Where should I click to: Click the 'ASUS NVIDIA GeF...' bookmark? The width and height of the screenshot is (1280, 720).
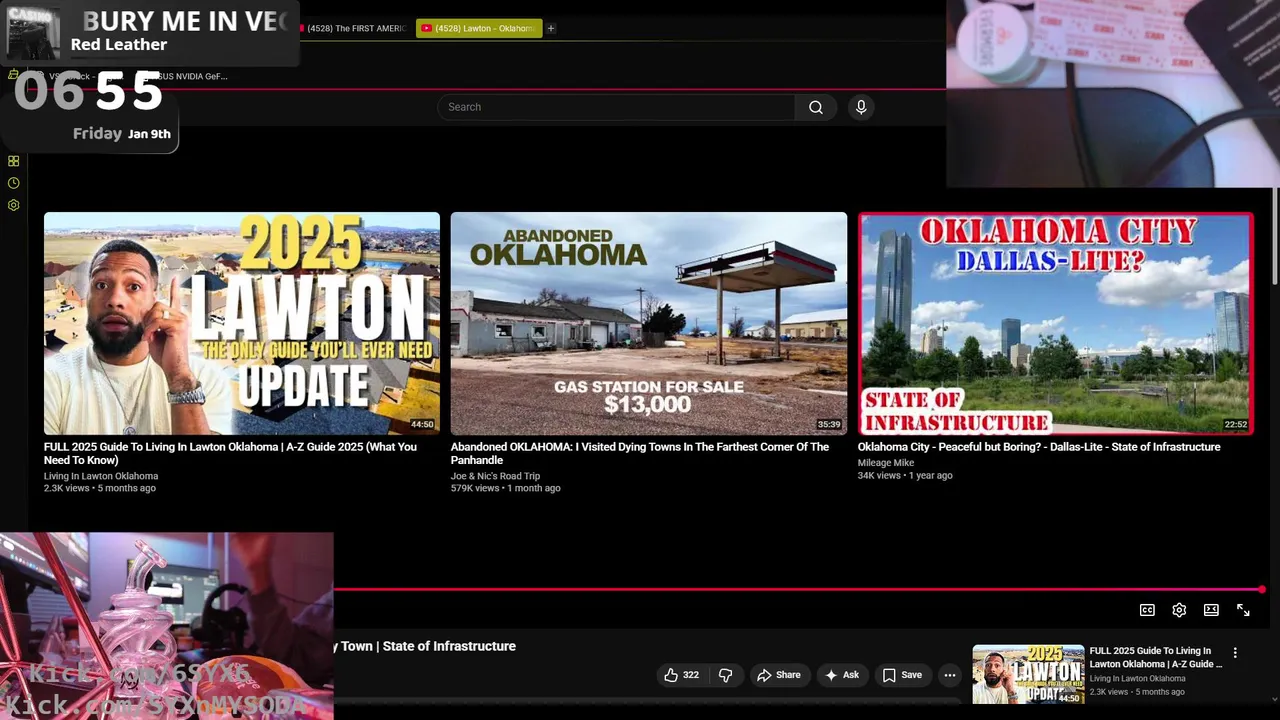pos(187,76)
